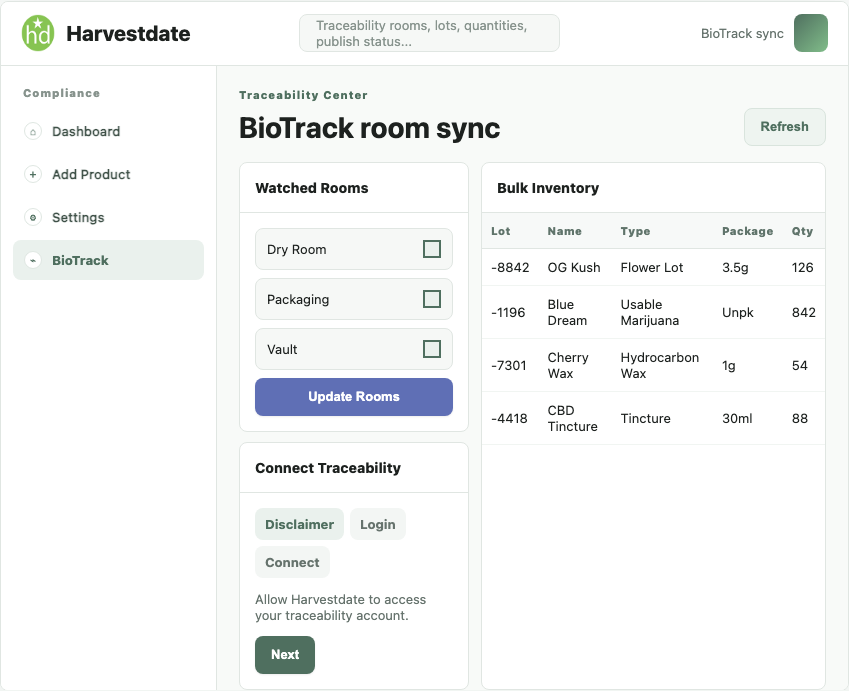Click the quantity 88 cell
849x691 pixels.
pyautogui.click(x=800, y=419)
